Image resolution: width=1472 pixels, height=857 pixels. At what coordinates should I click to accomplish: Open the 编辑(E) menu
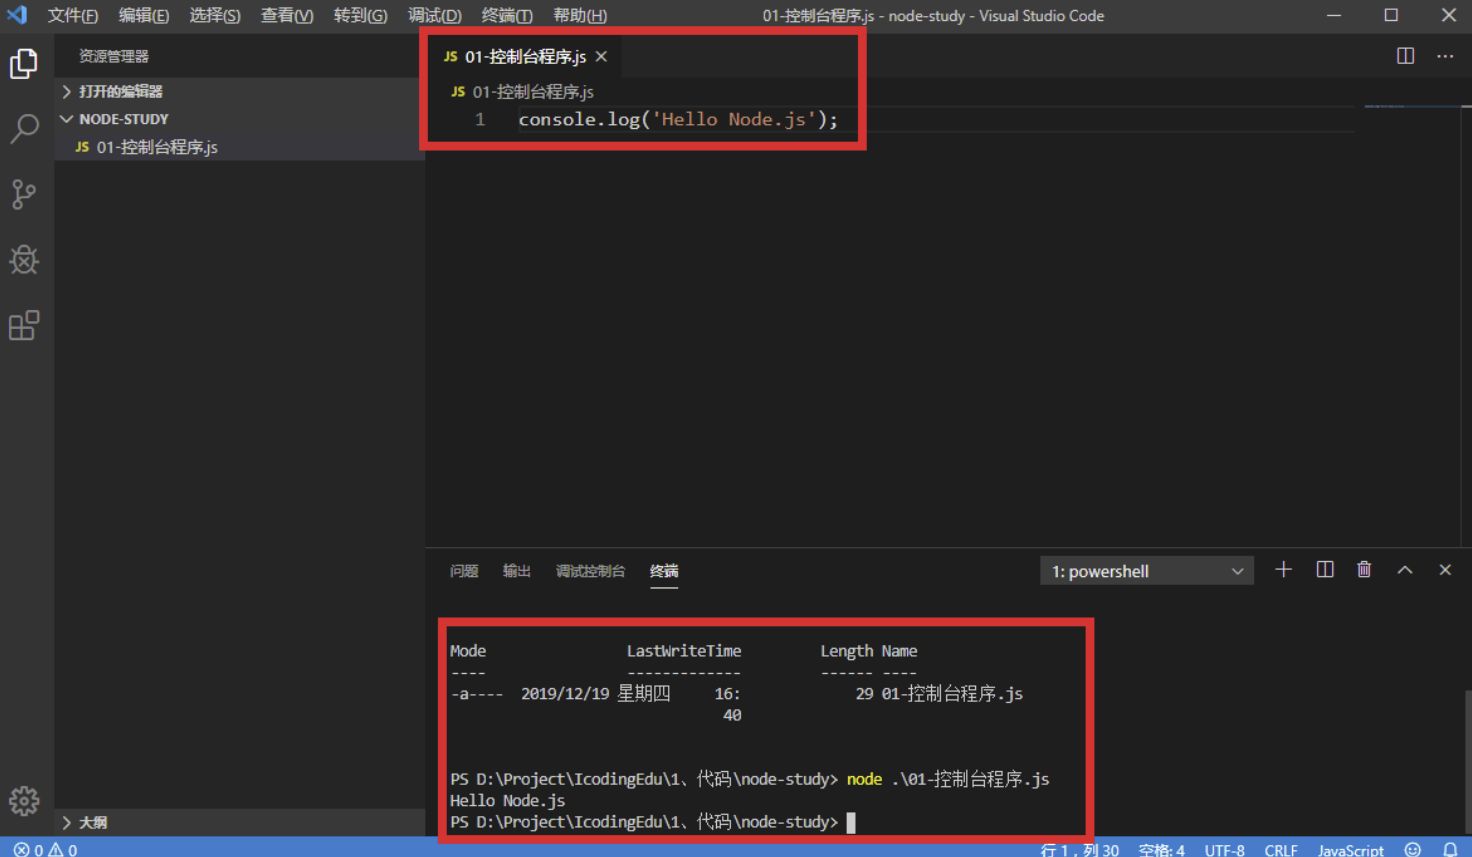pos(144,15)
